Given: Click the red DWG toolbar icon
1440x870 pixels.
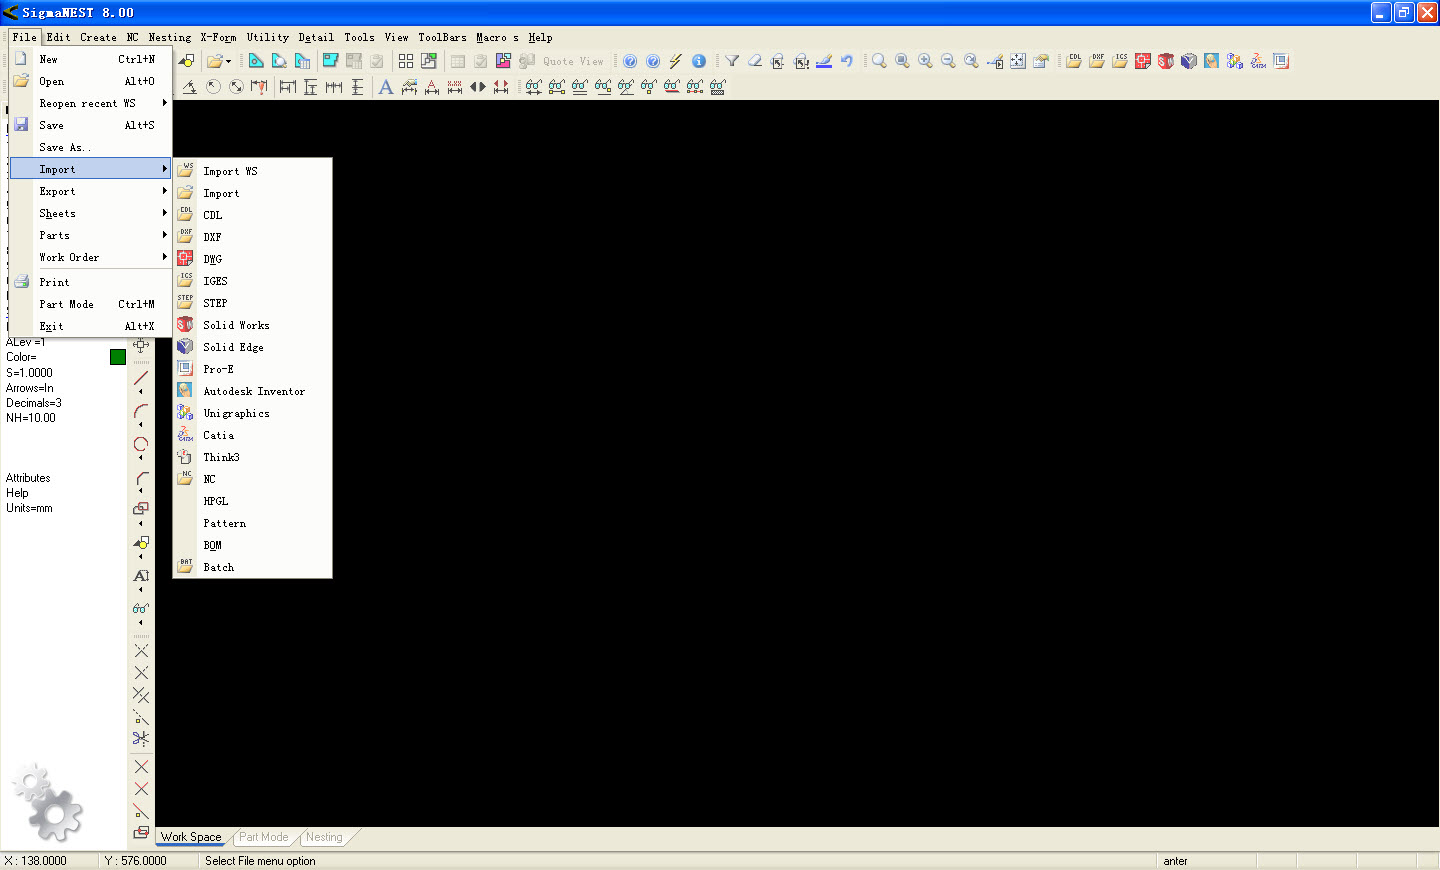Looking at the screenshot, I should [1143, 61].
